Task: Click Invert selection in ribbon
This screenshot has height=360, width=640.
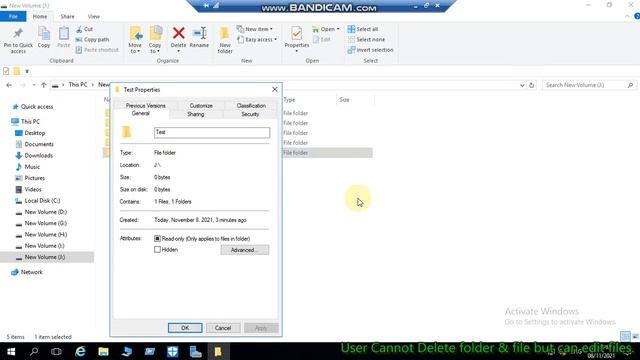Action: click(371, 50)
